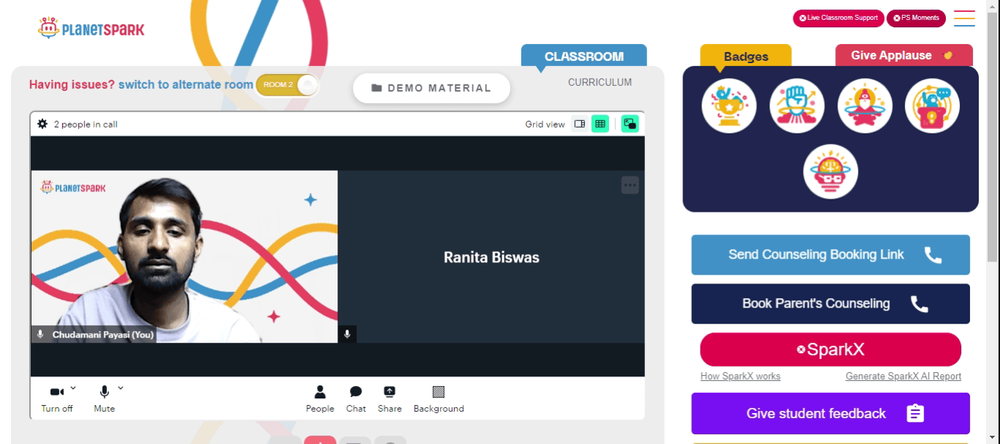Open the Demo Material folder button
This screenshot has width=1000, height=444.
[x=432, y=88]
